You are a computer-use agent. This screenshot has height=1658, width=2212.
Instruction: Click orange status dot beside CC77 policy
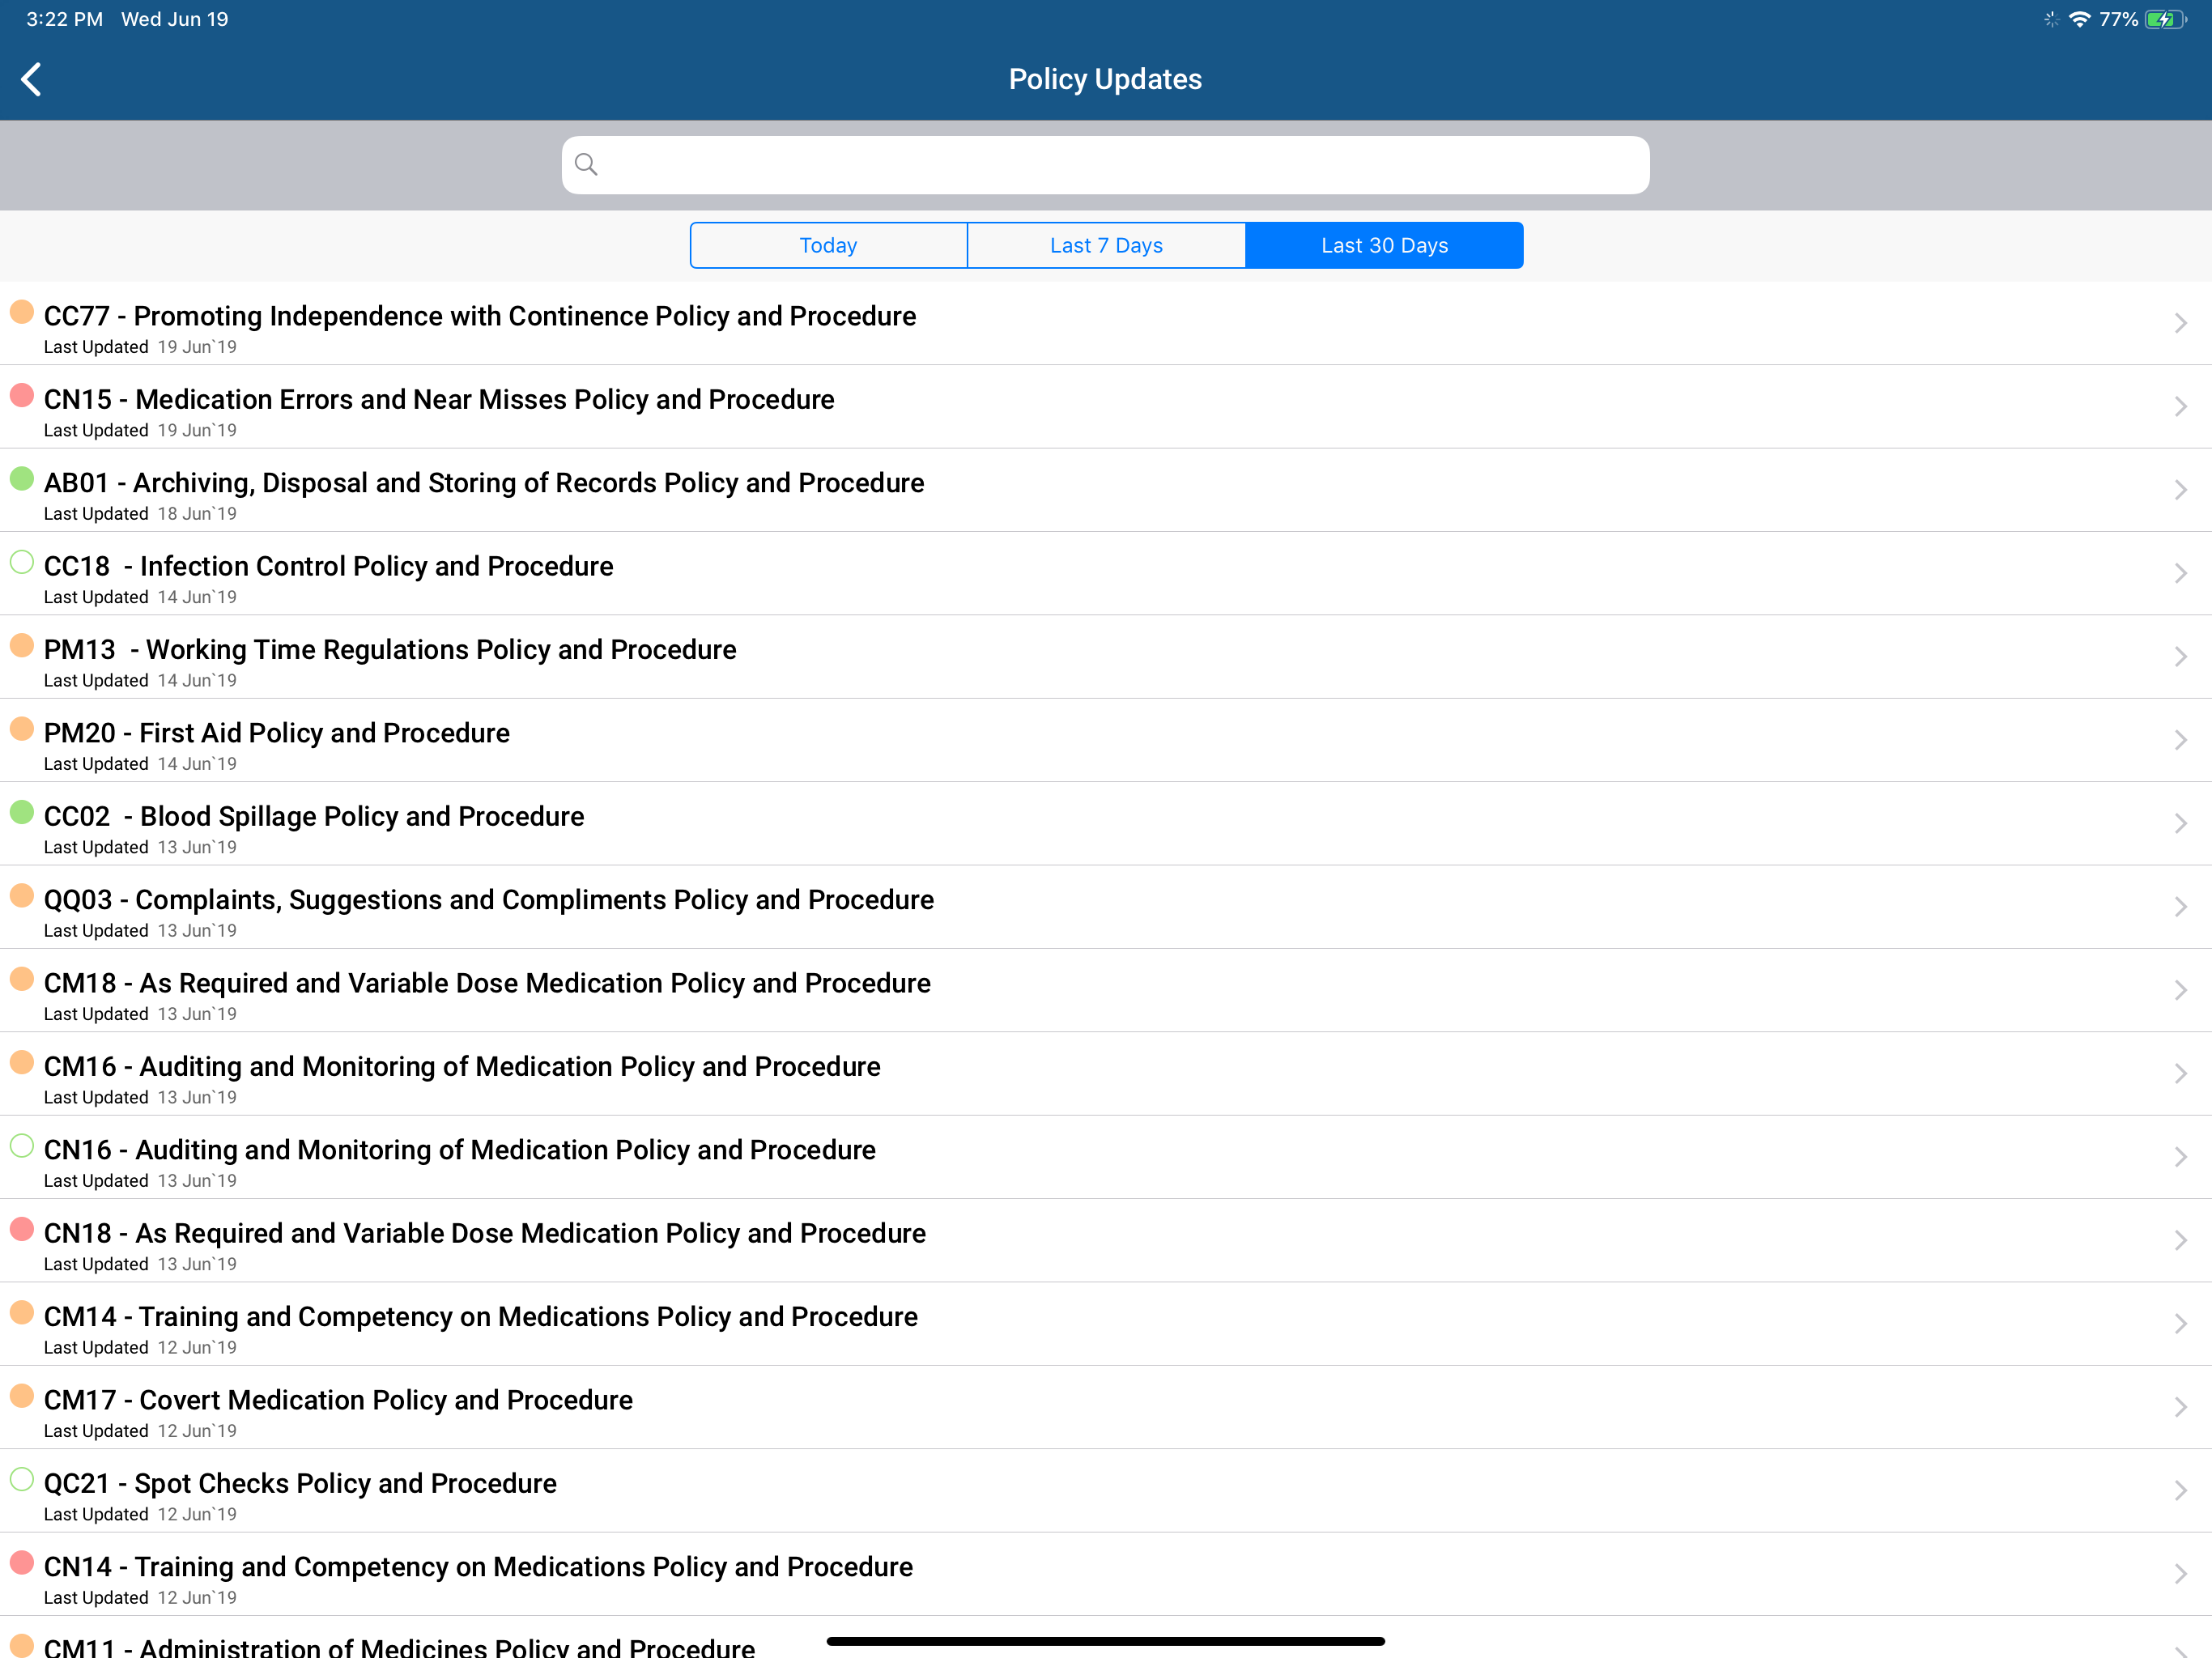tap(22, 313)
